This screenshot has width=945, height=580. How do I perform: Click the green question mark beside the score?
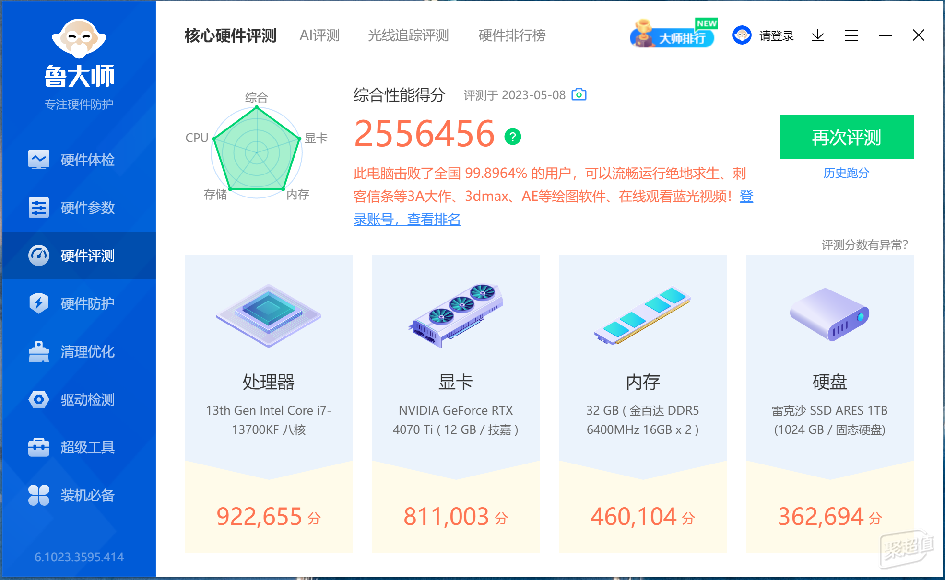point(512,137)
